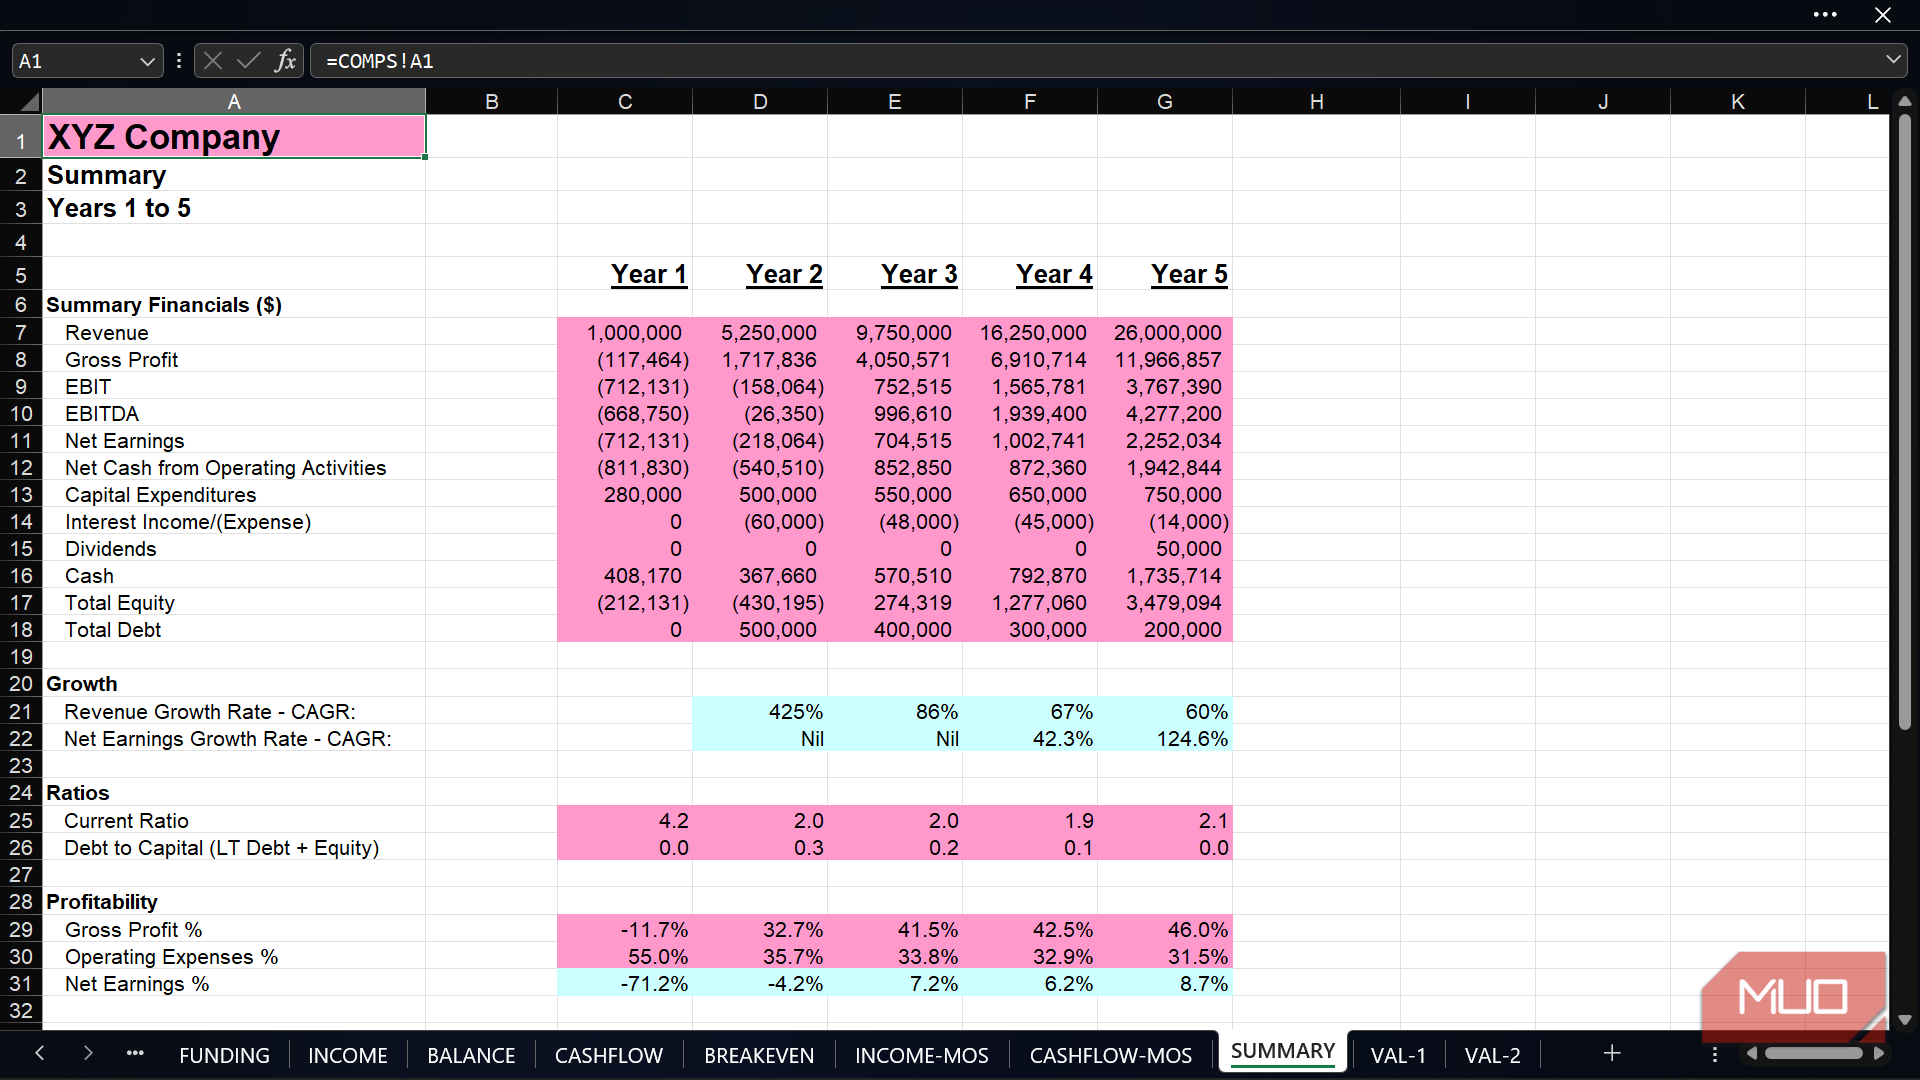Click the vertical scrollbar up arrow
Image resolution: width=1920 pixels, height=1080 pixels.
1904,101
